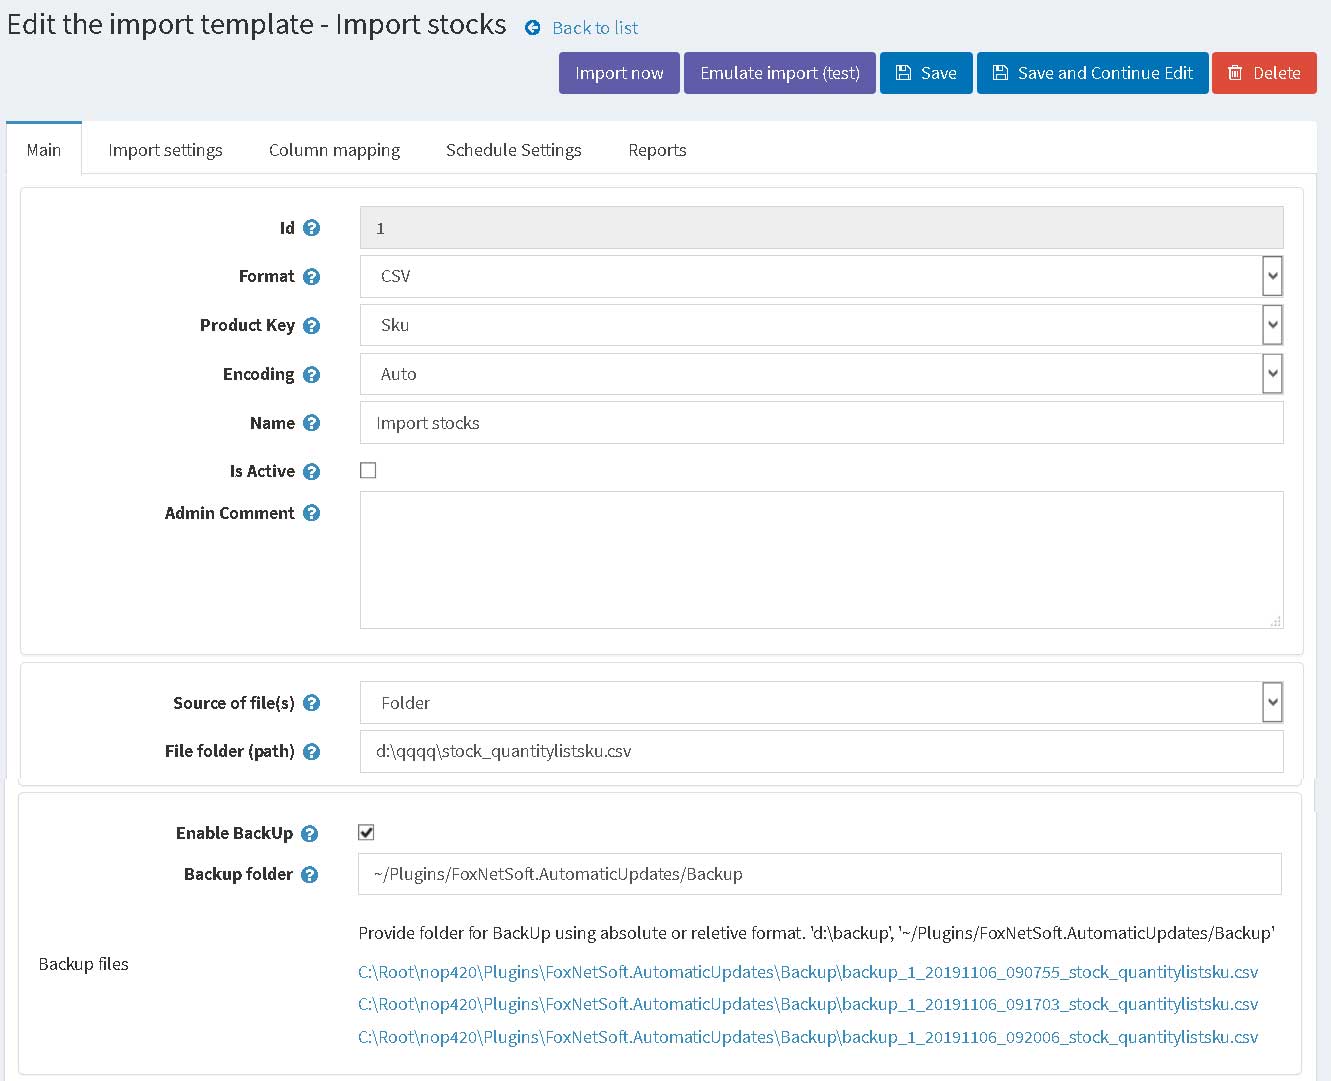
Task: Click the Back to list link
Action: [594, 28]
